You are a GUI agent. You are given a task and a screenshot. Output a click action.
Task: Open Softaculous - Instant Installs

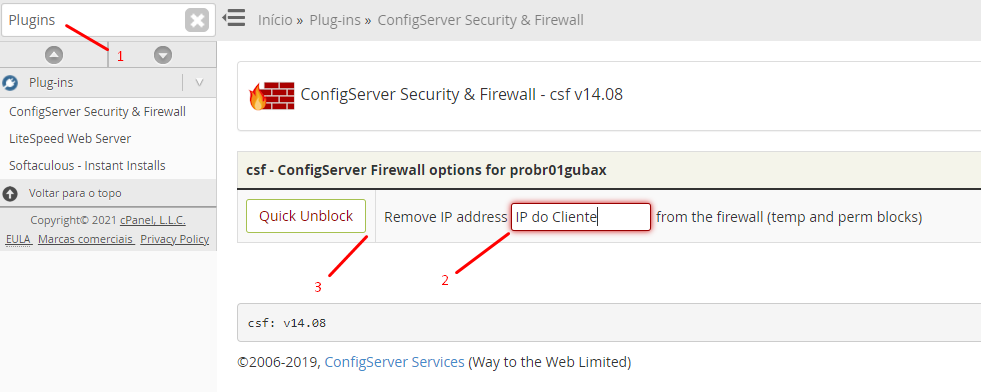(x=88, y=166)
